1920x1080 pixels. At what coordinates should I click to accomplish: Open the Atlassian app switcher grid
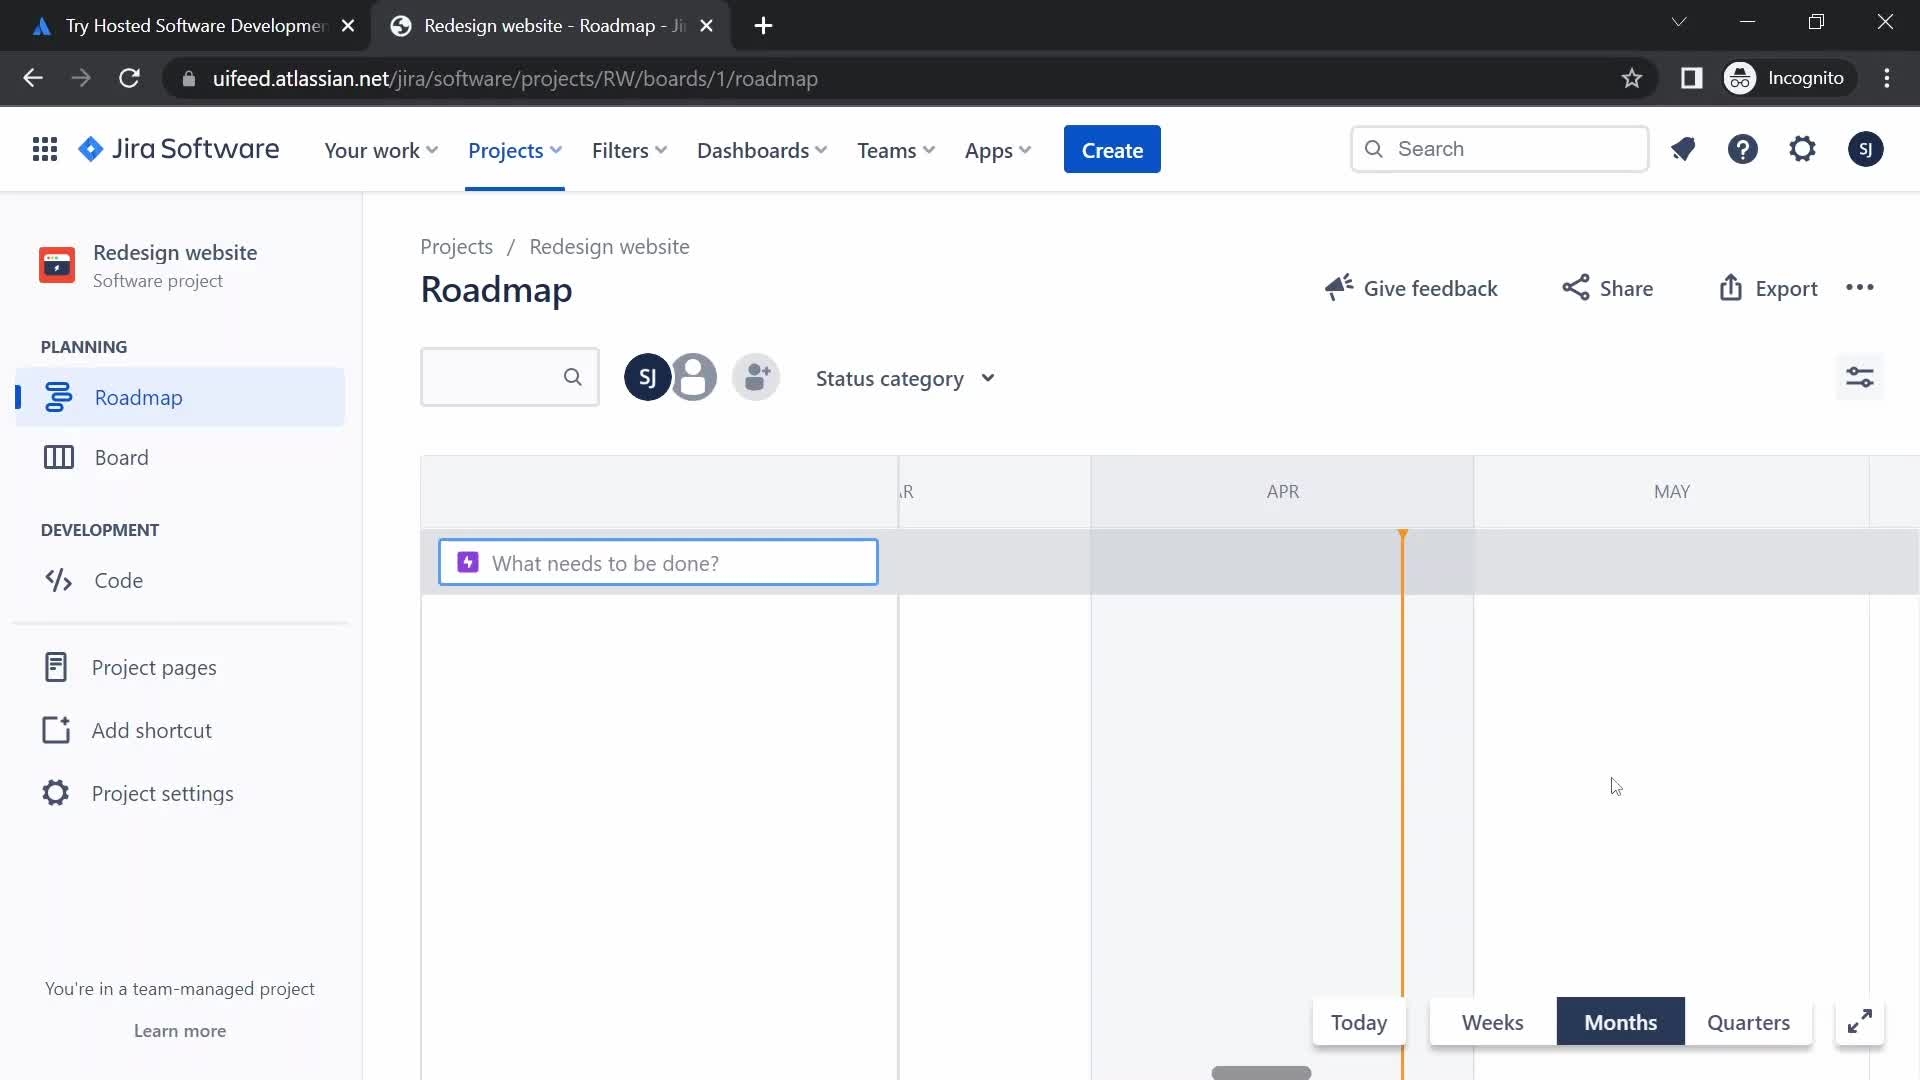pos(44,149)
